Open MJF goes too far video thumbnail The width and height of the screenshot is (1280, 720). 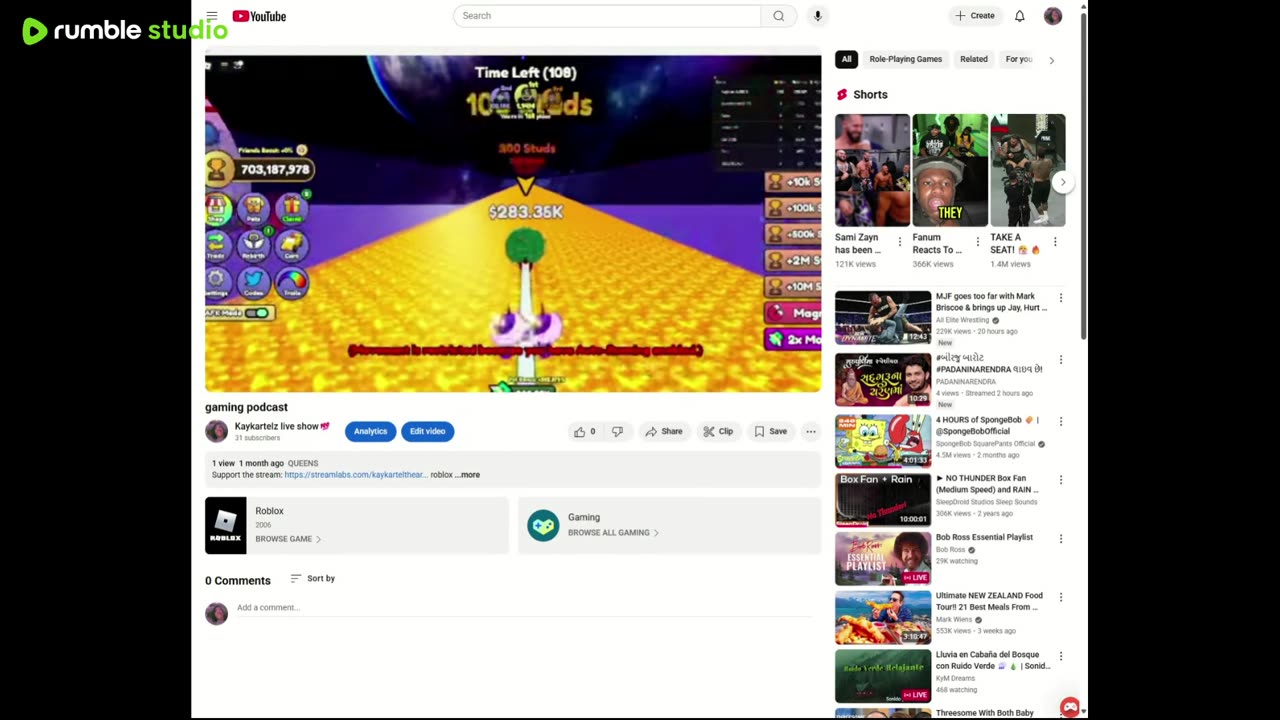click(x=883, y=317)
